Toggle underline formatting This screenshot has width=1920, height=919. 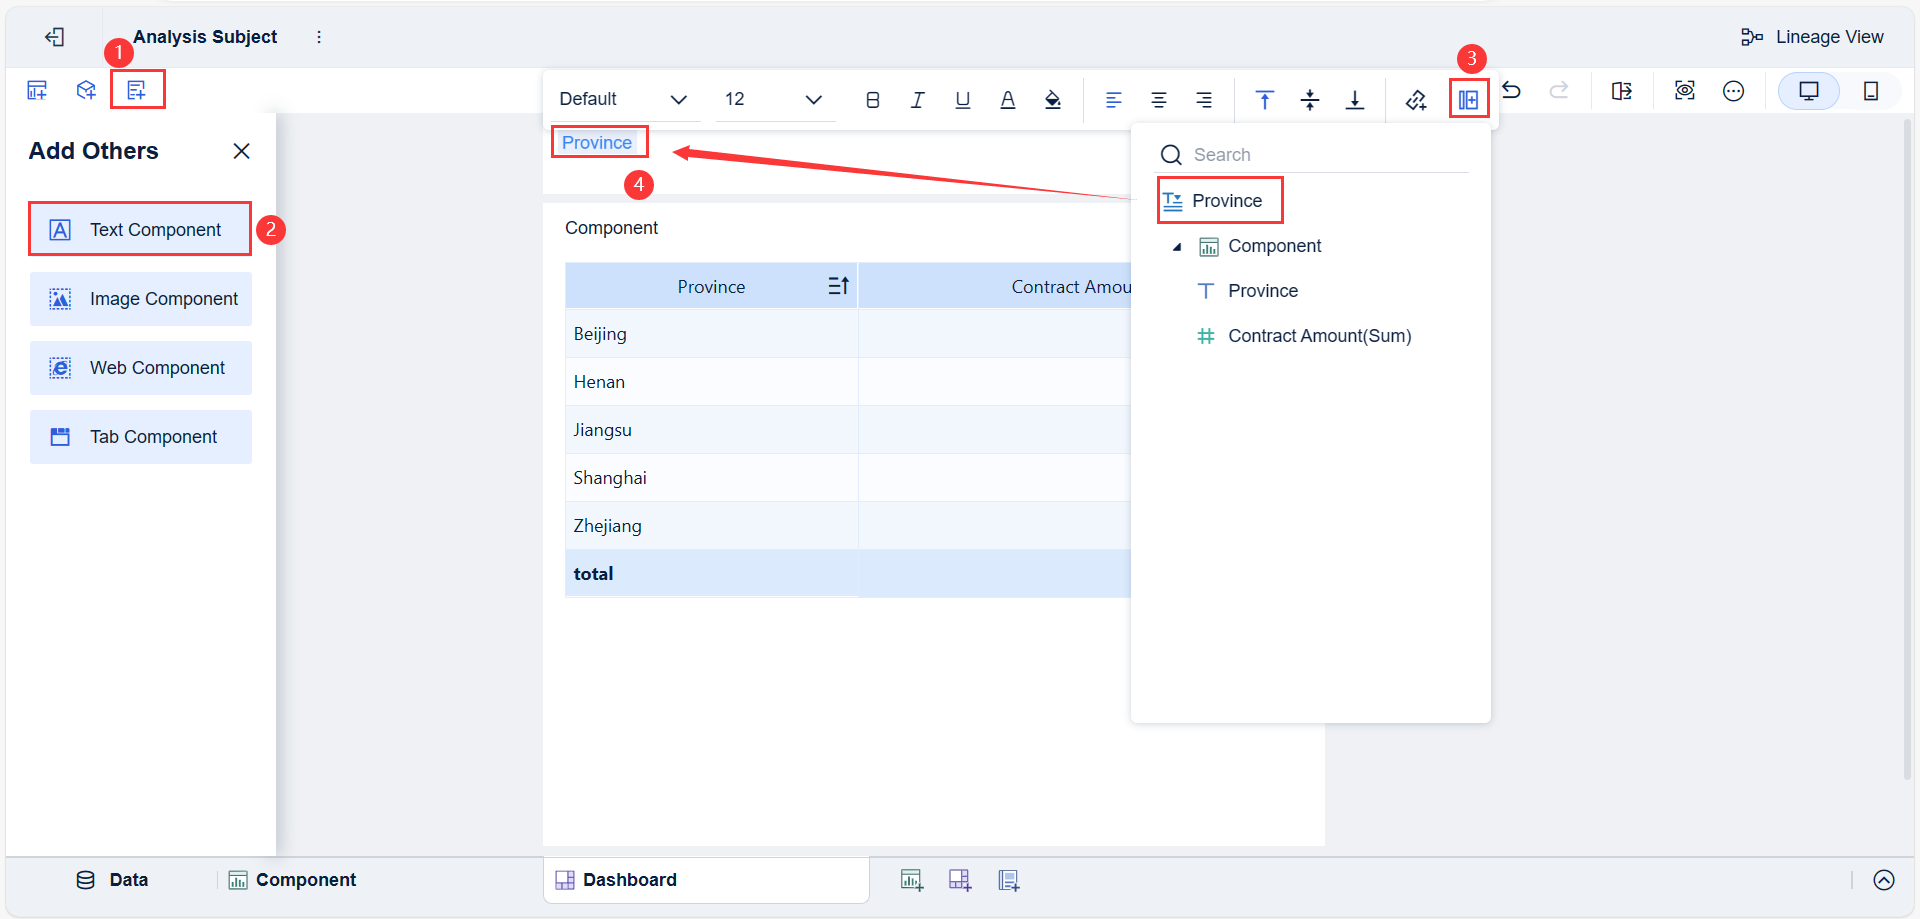[963, 99]
